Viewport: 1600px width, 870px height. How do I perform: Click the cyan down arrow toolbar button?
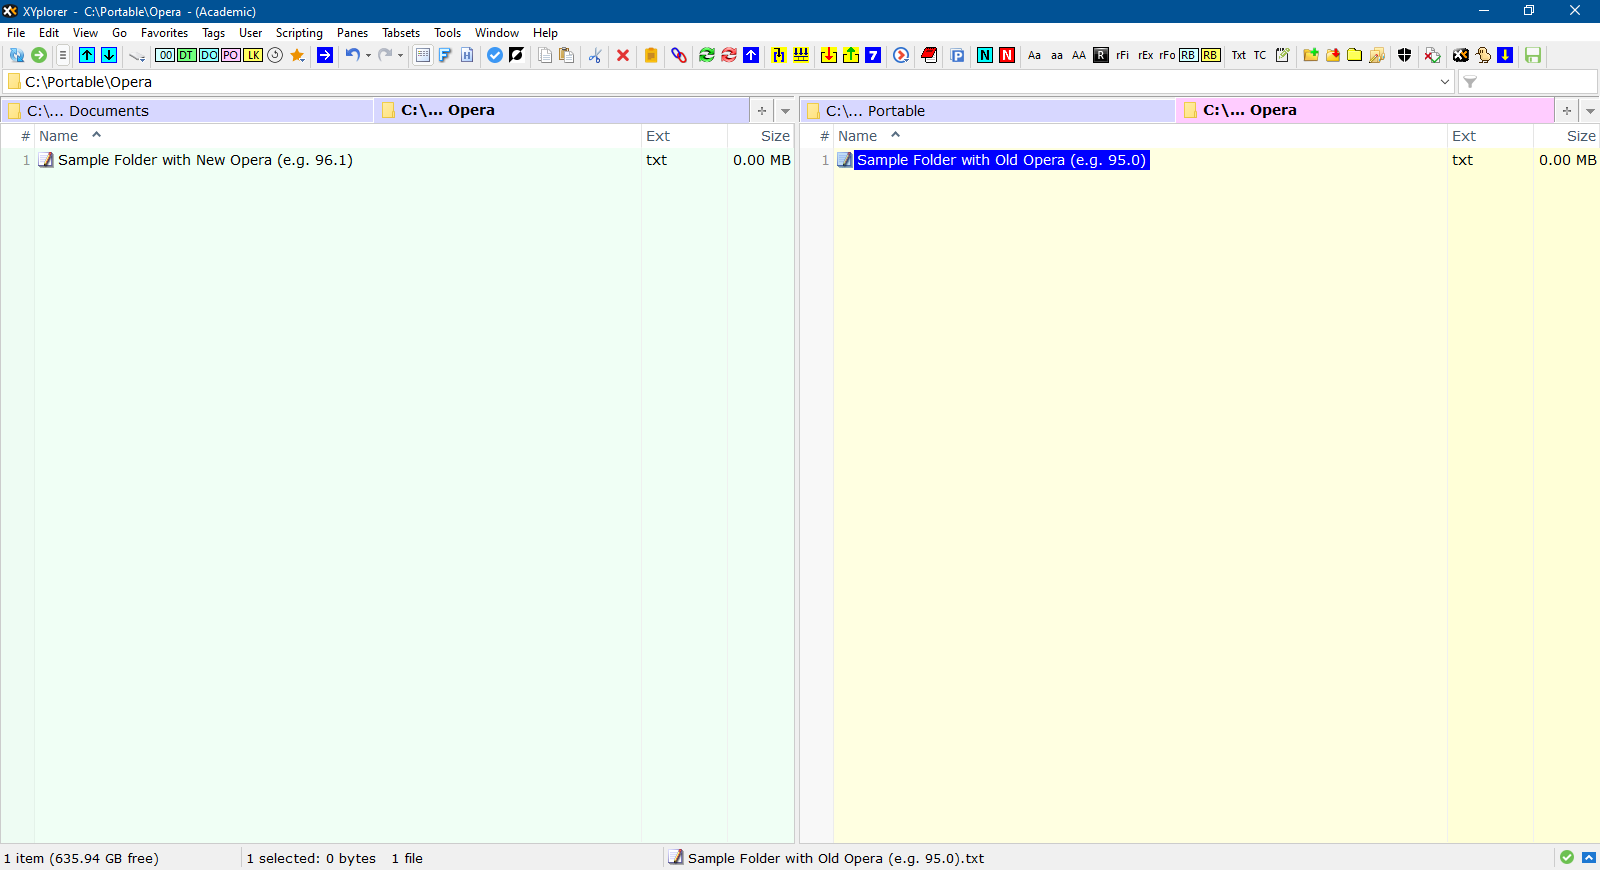(x=109, y=55)
